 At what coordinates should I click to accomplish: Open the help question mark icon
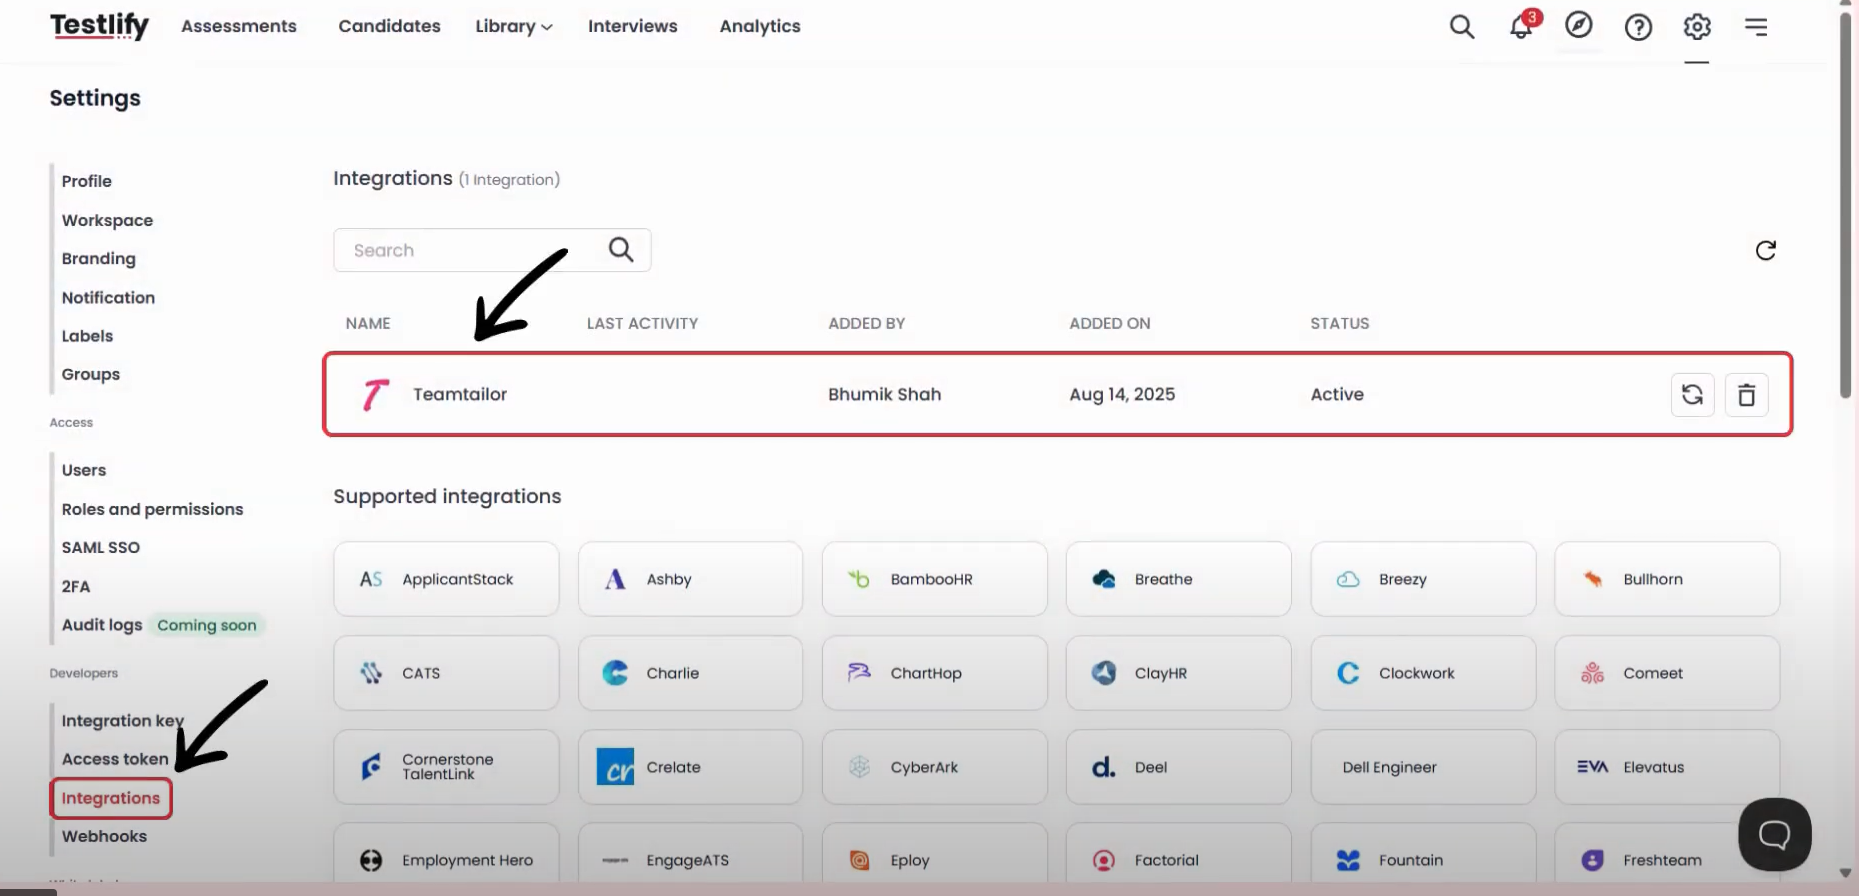click(x=1638, y=27)
